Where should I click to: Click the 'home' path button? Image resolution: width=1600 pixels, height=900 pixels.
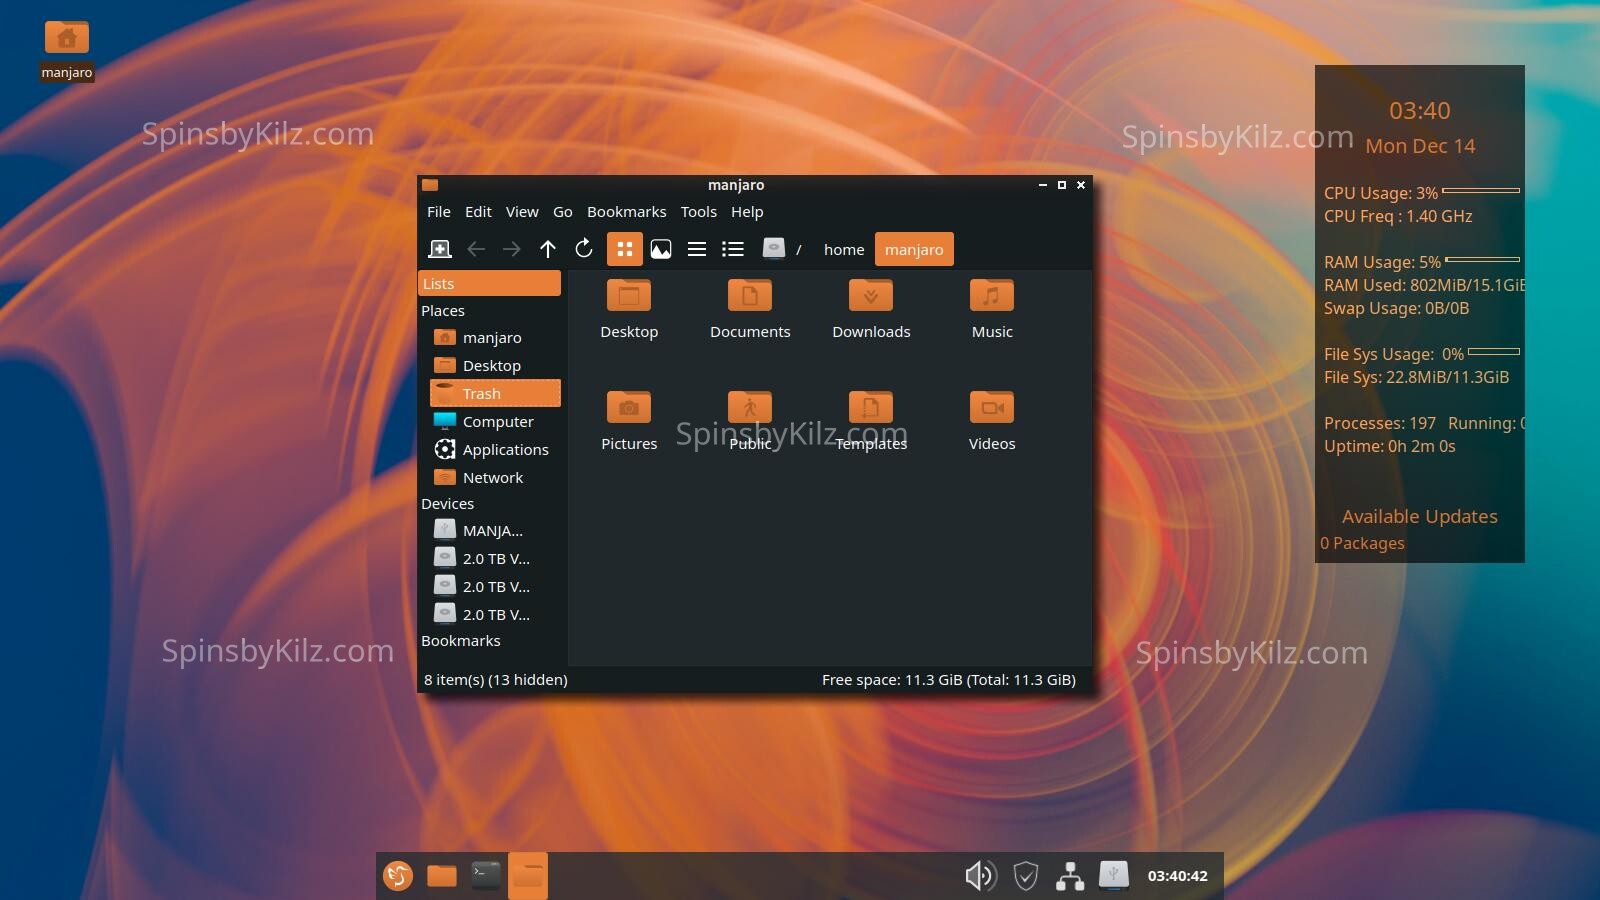coord(843,250)
